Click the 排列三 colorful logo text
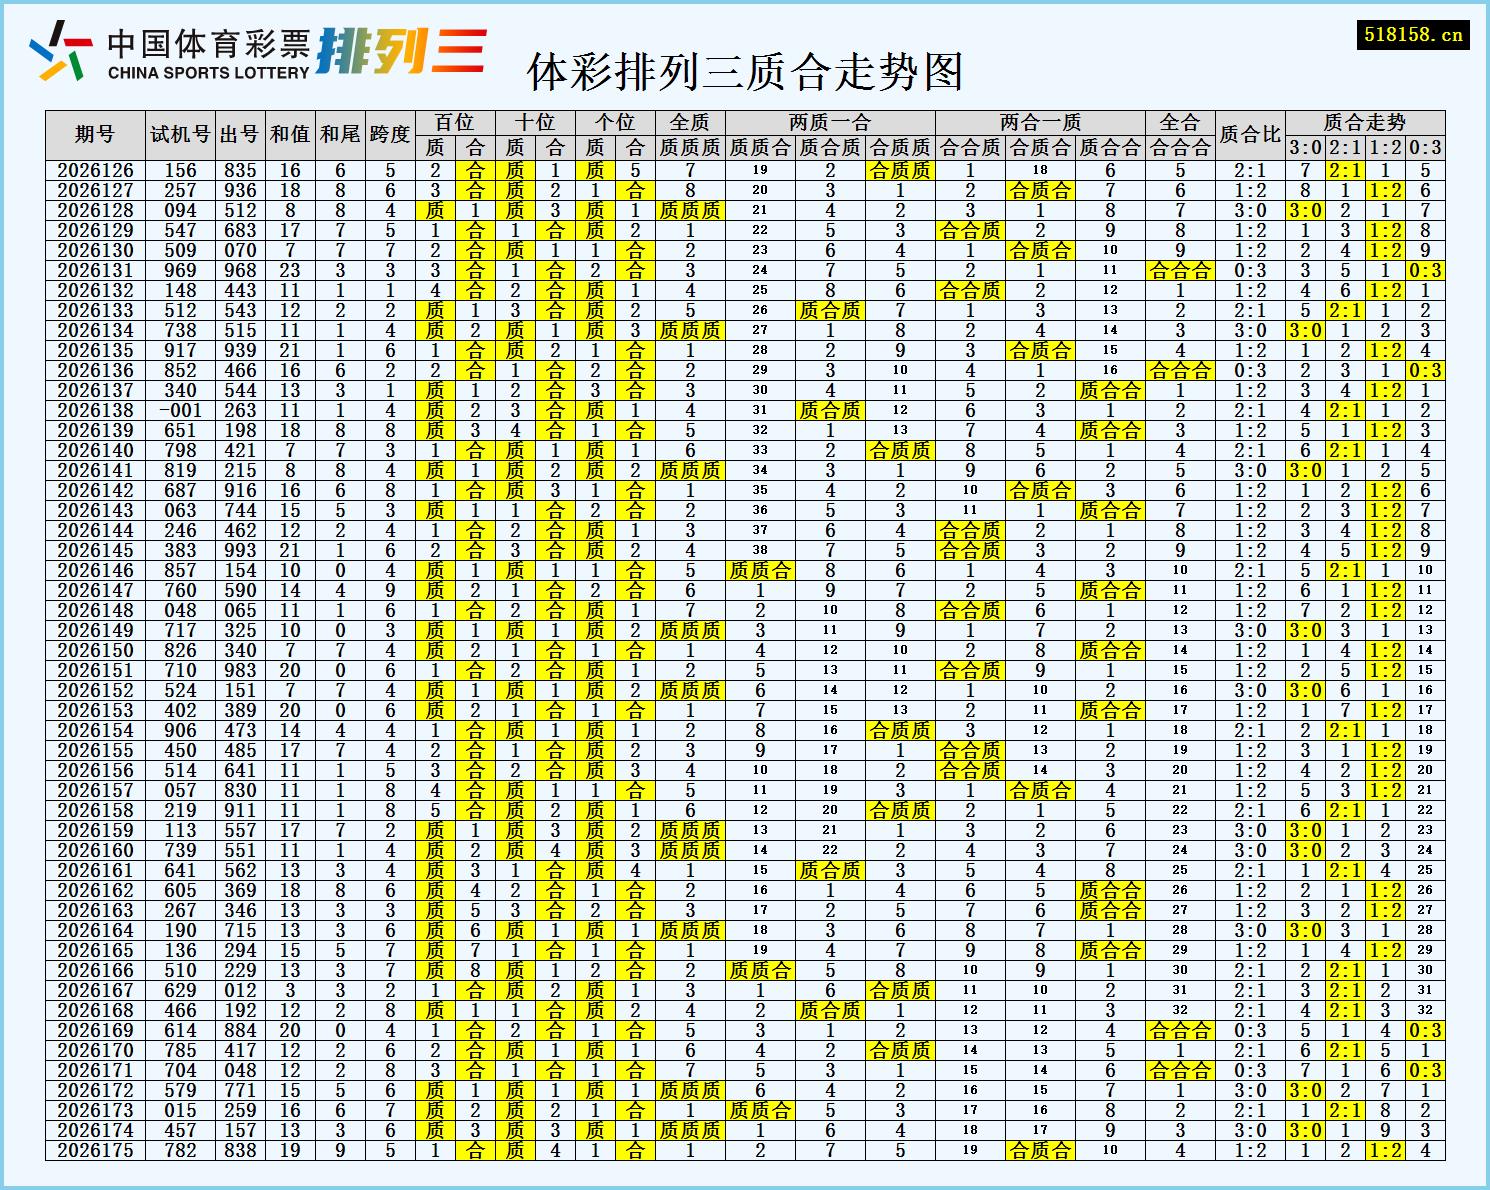 (x=402, y=50)
